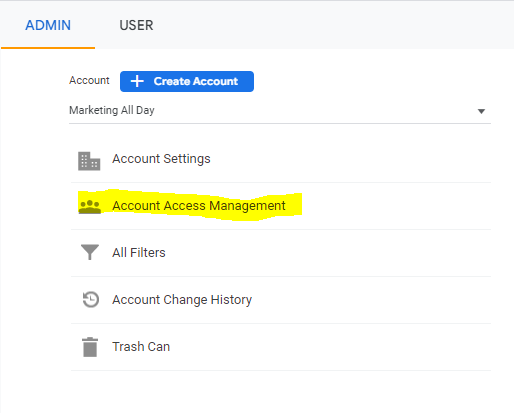Open the highlighted Account Access Management link
Image resolution: width=514 pixels, height=413 pixels.
[x=199, y=206]
